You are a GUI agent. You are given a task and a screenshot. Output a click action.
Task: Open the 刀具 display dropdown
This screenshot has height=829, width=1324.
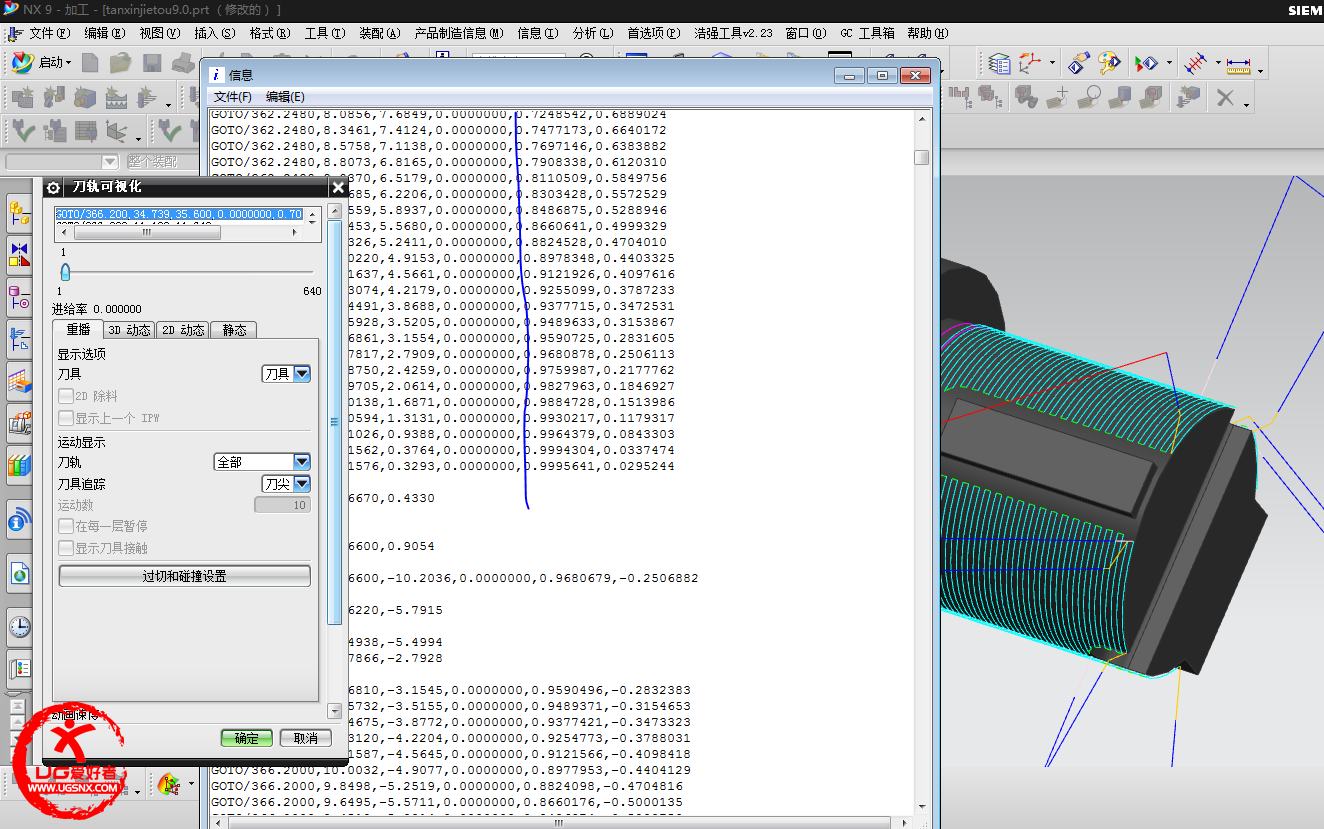point(286,374)
